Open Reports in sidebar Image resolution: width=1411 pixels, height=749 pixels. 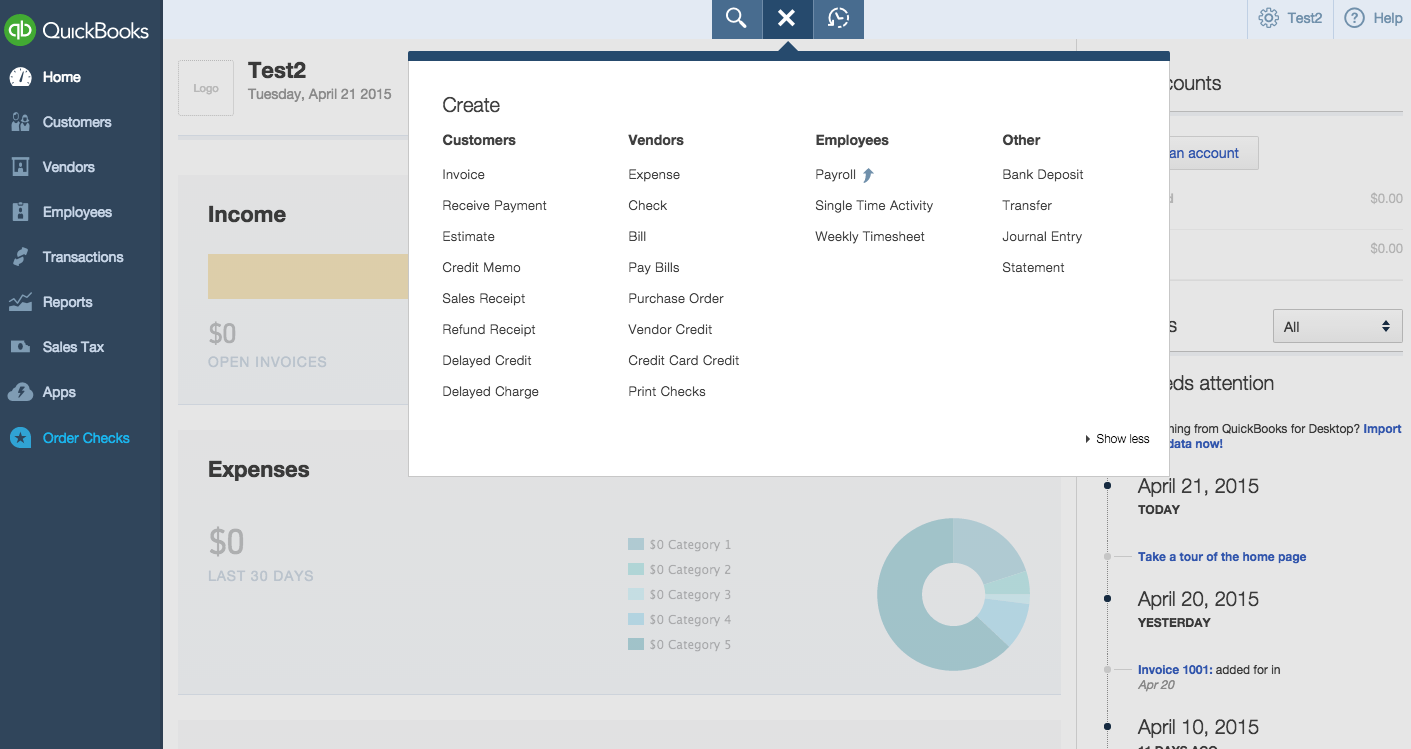[67, 302]
